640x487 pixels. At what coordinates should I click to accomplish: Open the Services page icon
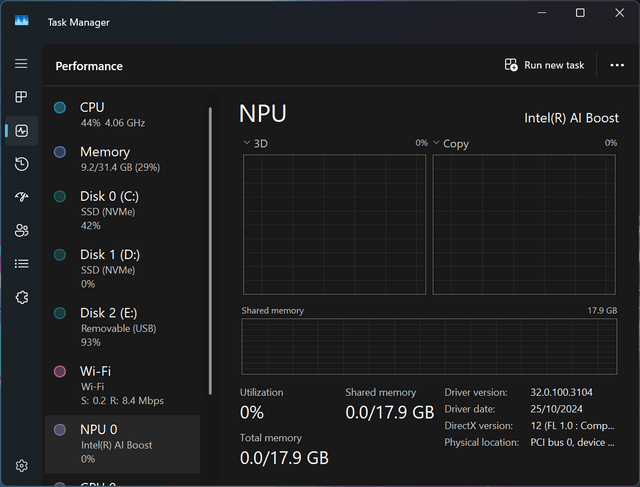[22, 297]
